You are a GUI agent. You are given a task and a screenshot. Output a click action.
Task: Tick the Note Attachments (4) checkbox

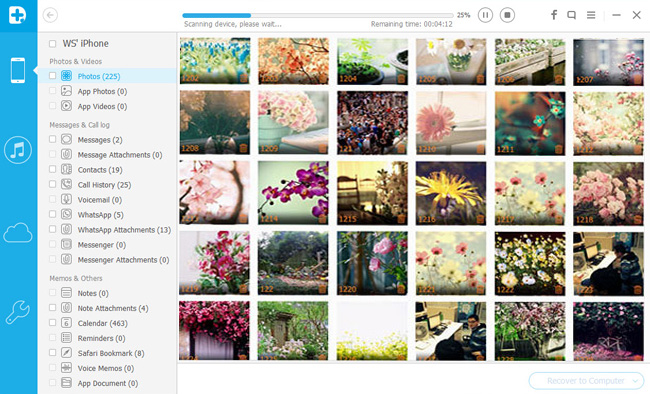click(52, 308)
